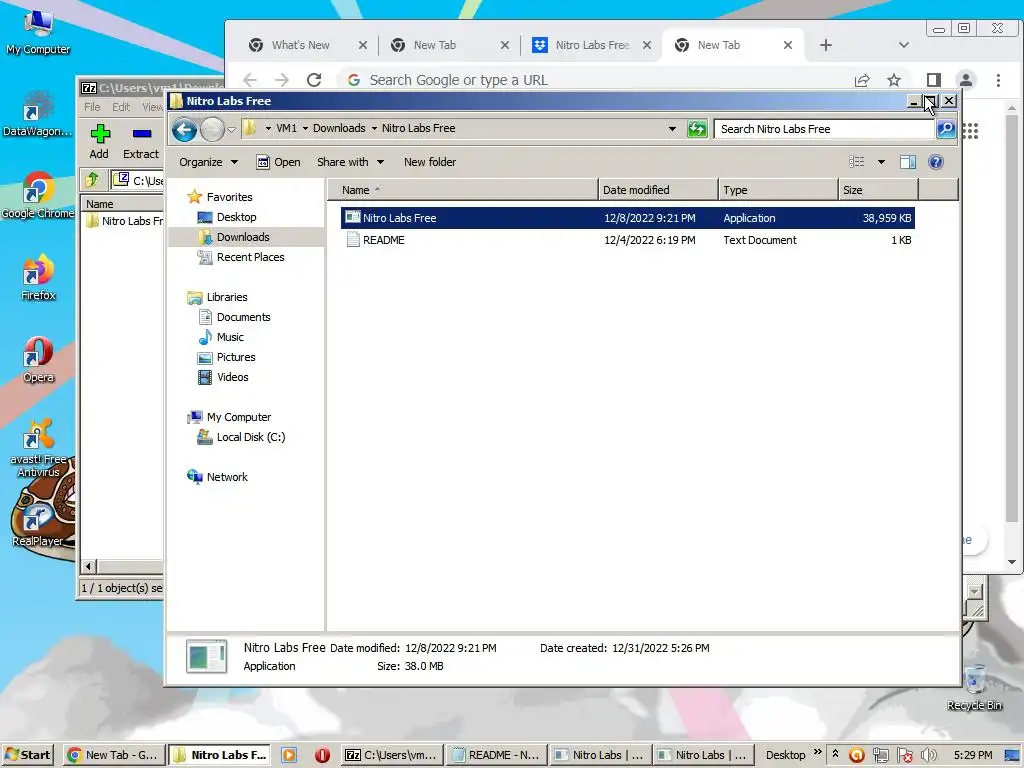Close the What's New Chrome tab
The width and height of the screenshot is (1024, 768).
coord(363,45)
